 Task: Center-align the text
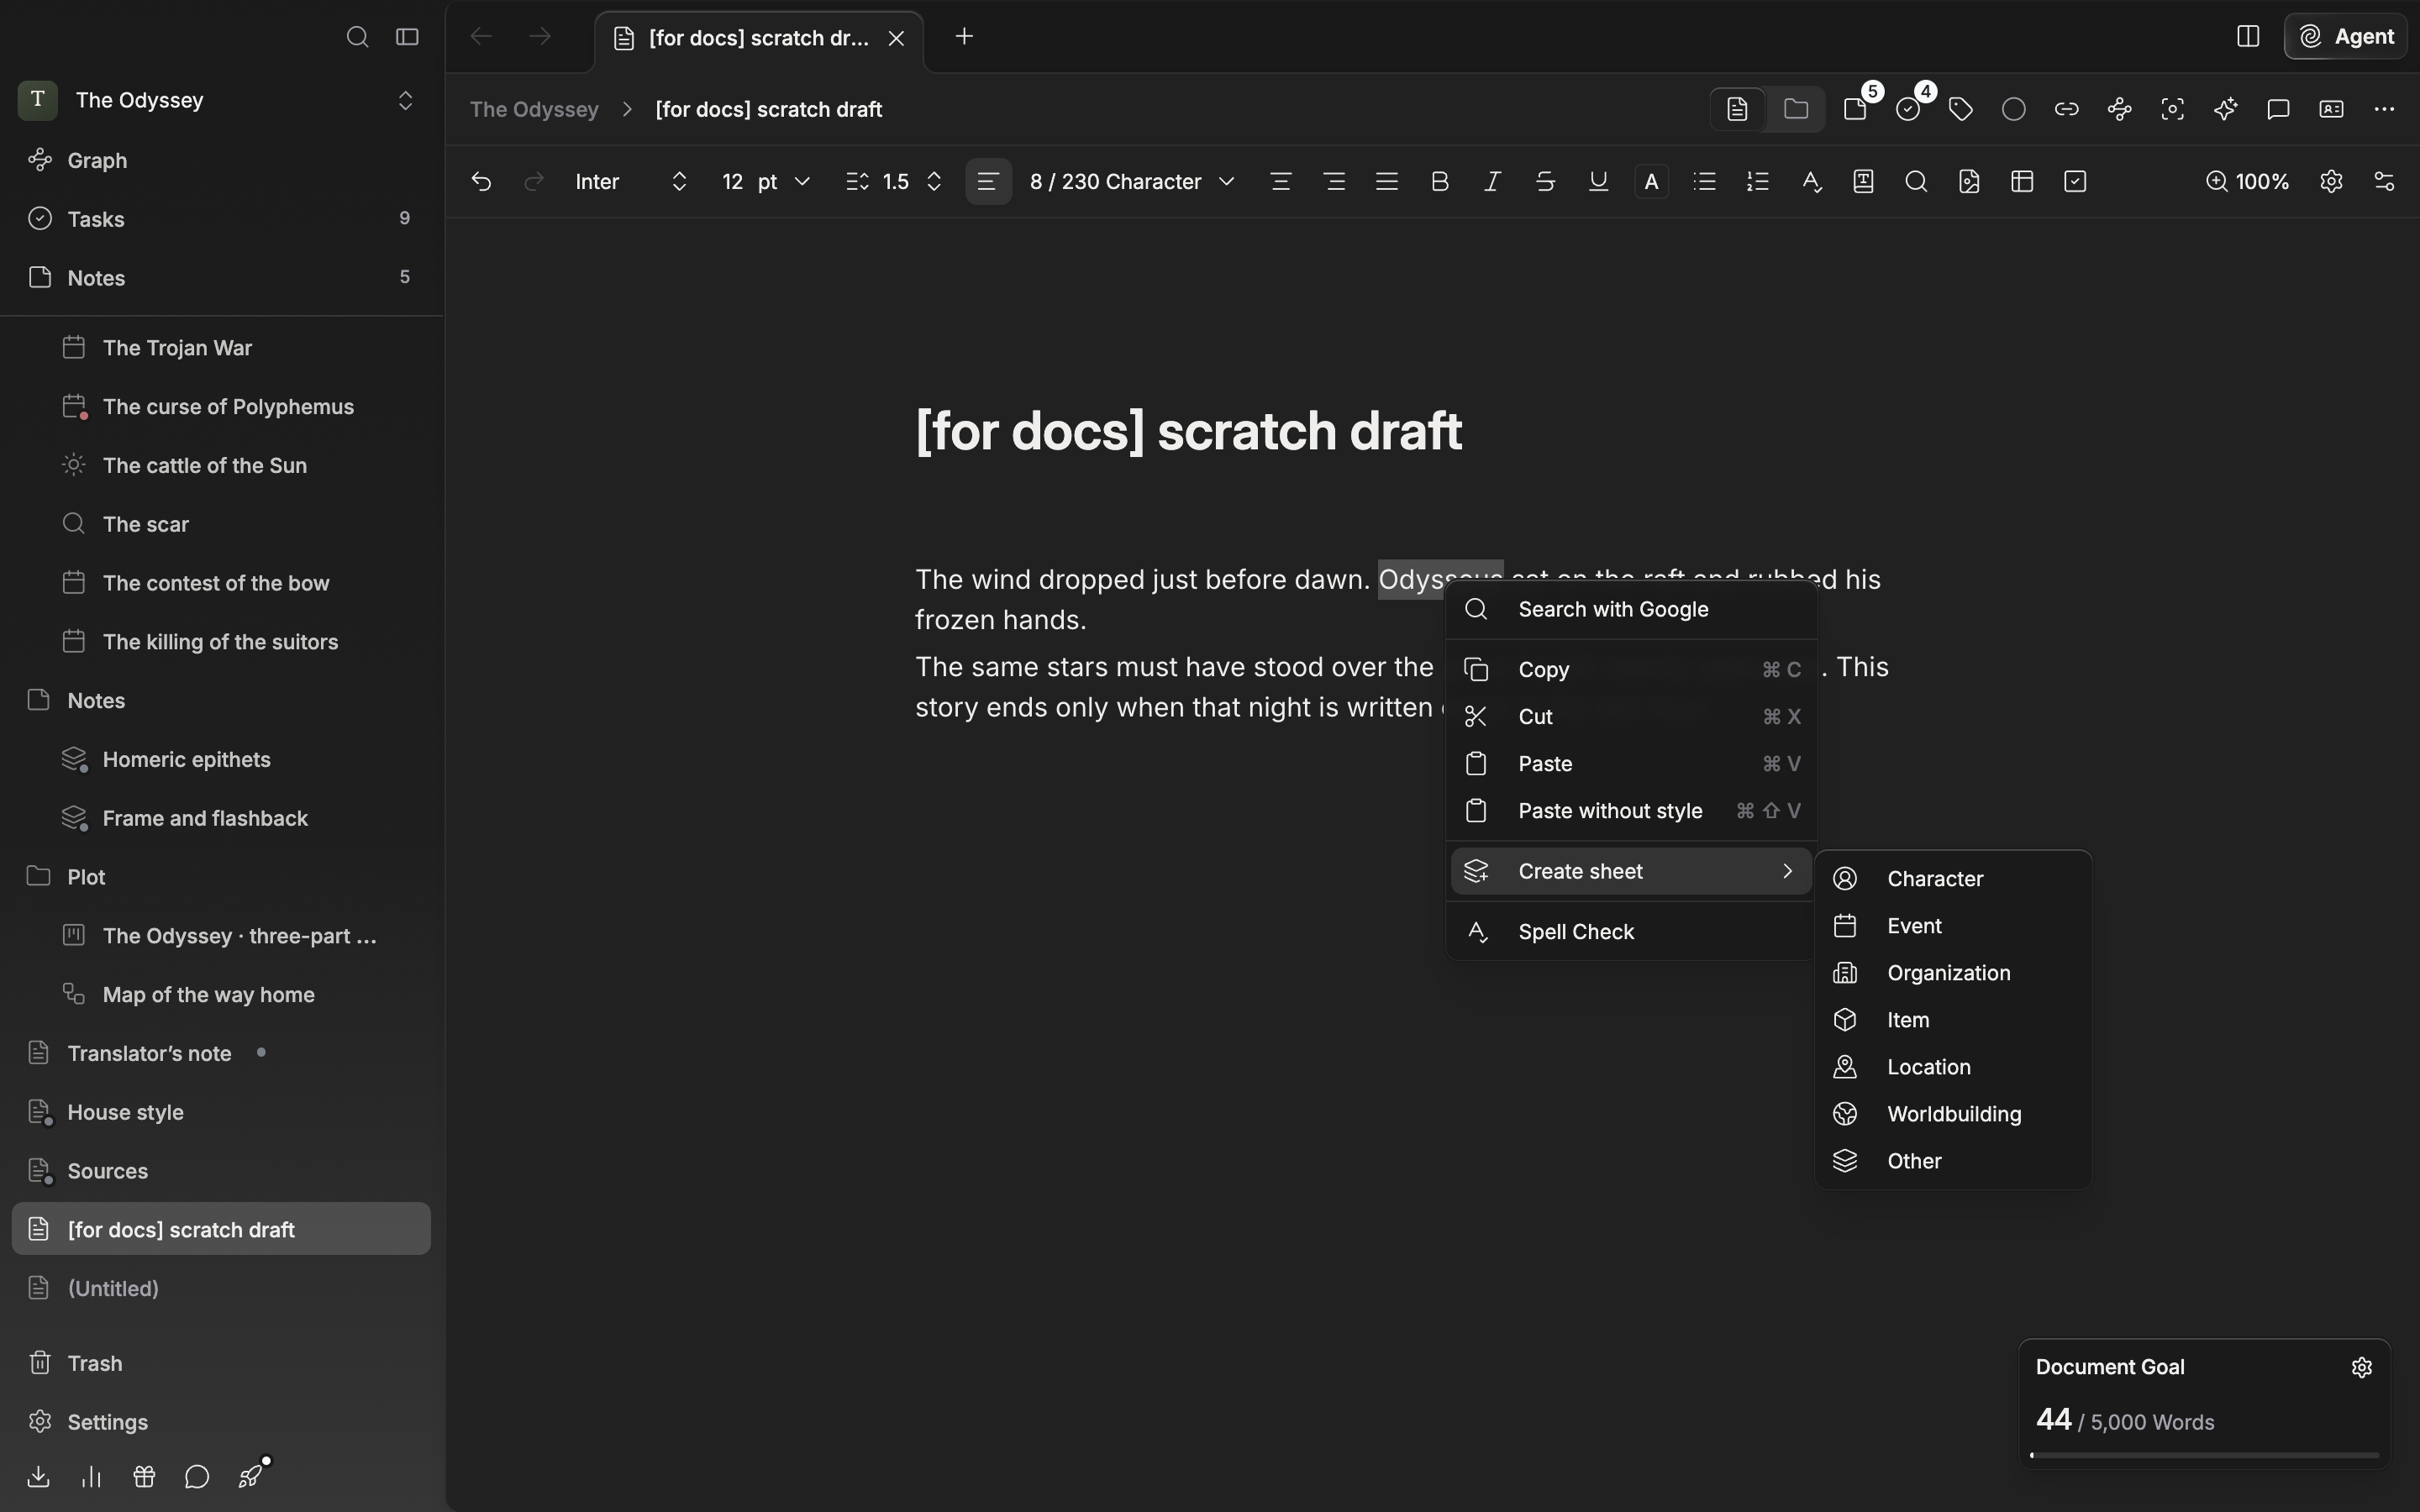[1281, 182]
